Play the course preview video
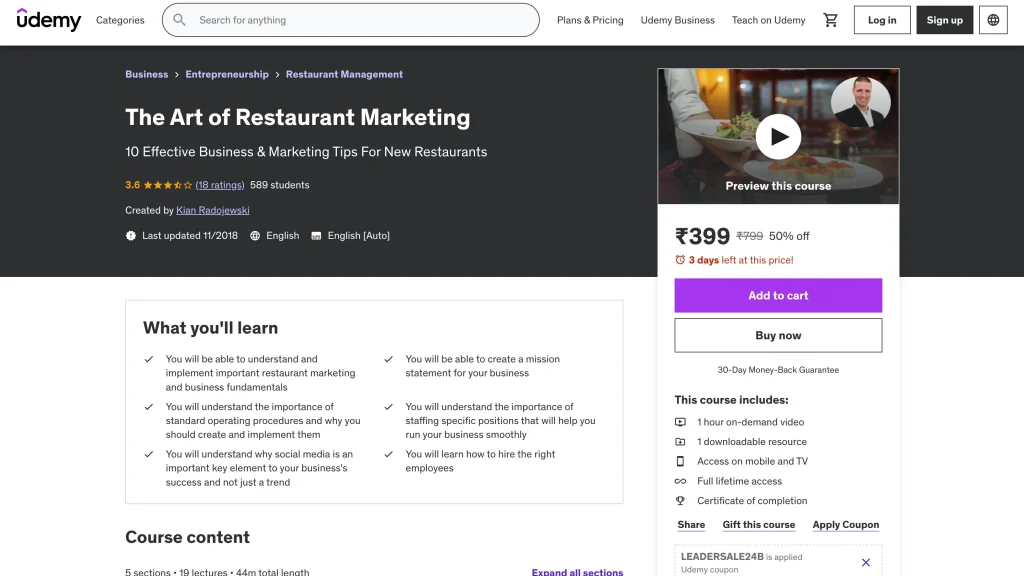1024x576 pixels. pos(778,137)
